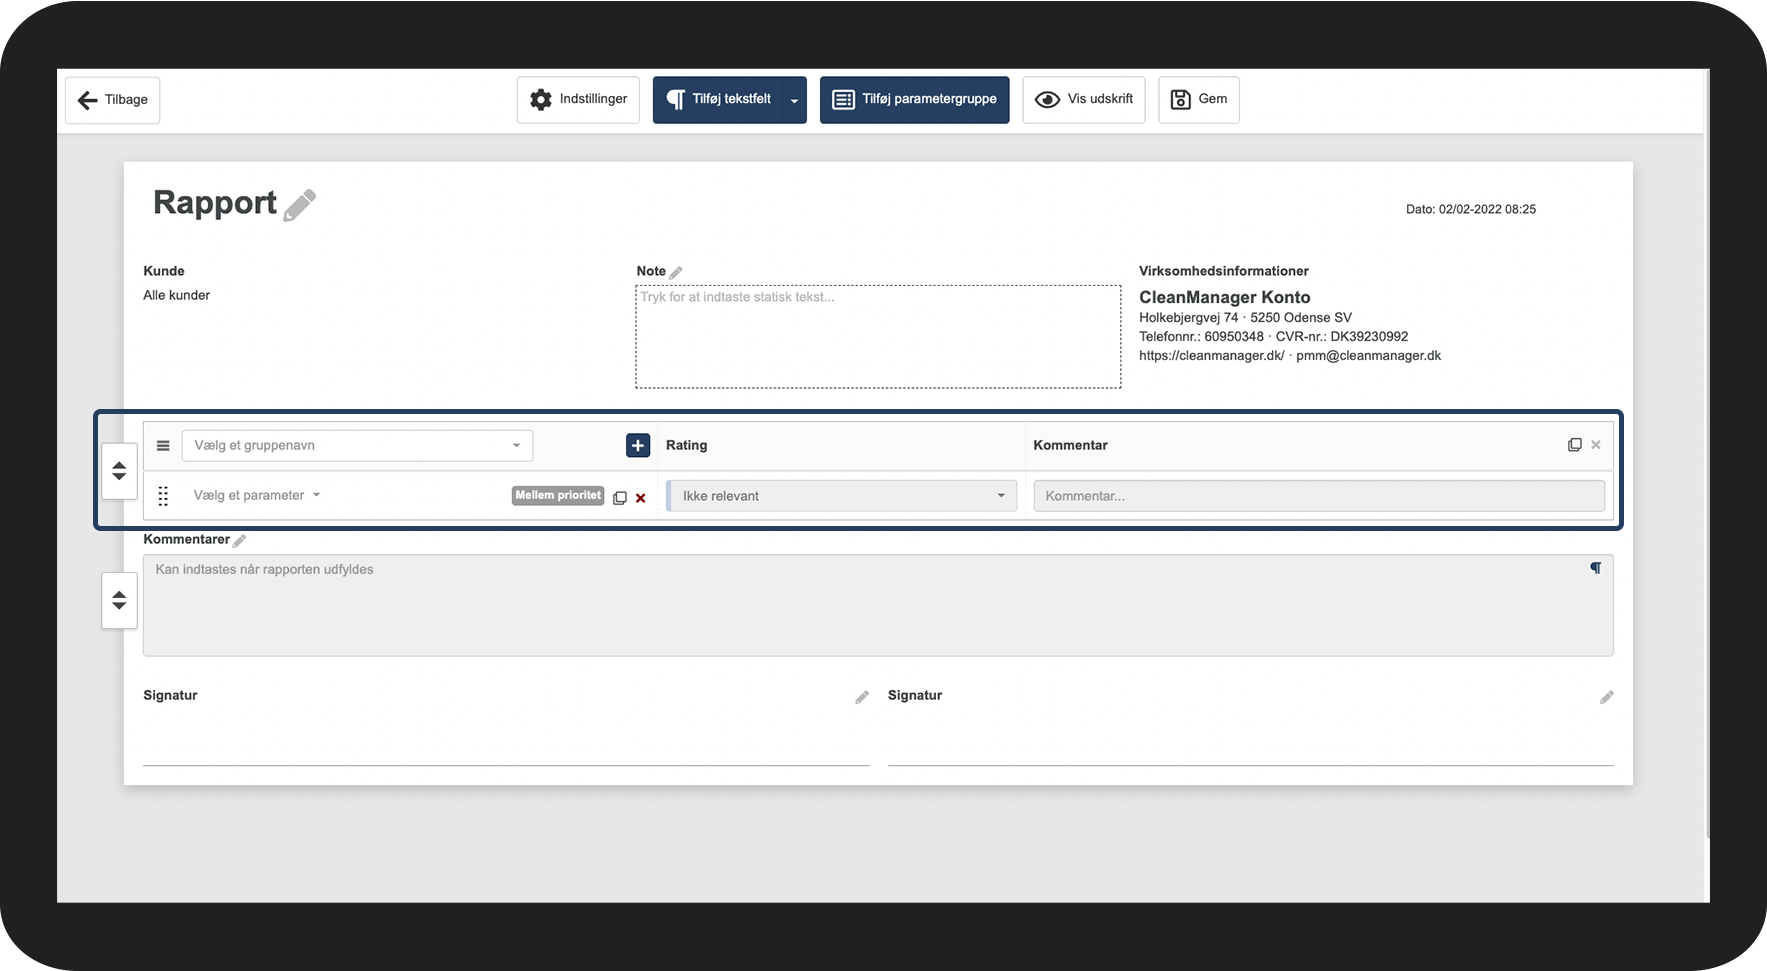Show print preview with Vis udskrift
The width and height of the screenshot is (1767, 971).
pos(1083,100)
